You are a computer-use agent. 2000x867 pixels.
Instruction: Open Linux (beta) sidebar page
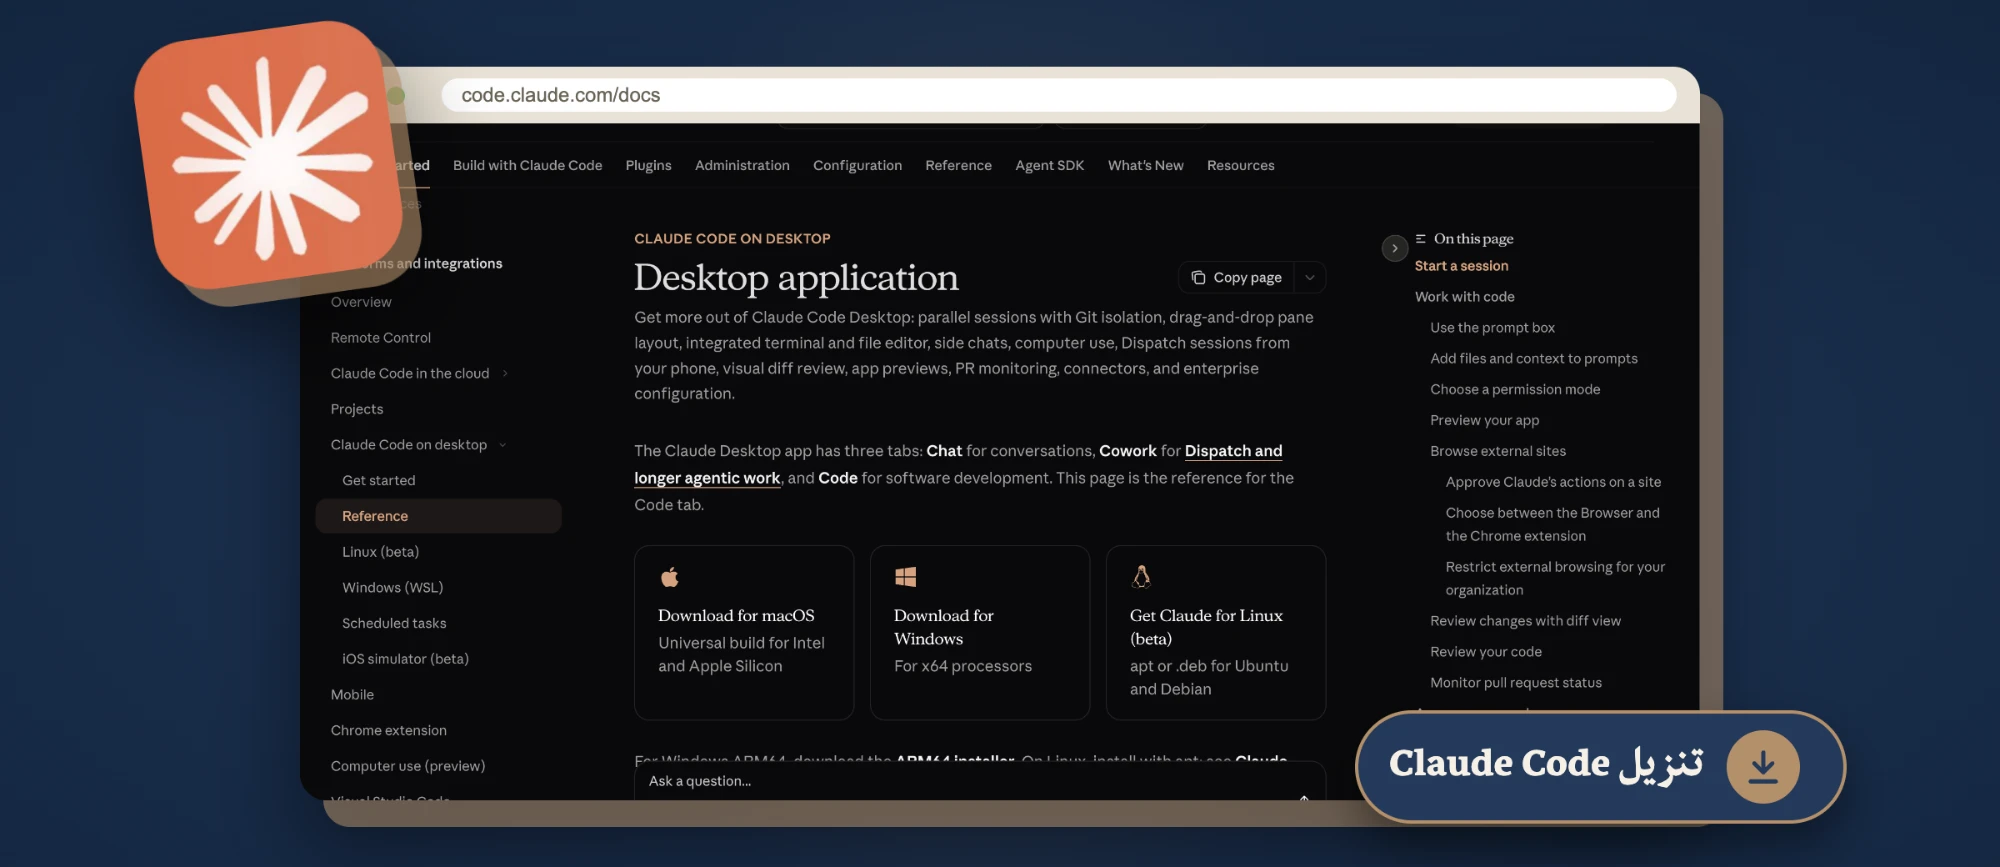[x=380, y=552]
